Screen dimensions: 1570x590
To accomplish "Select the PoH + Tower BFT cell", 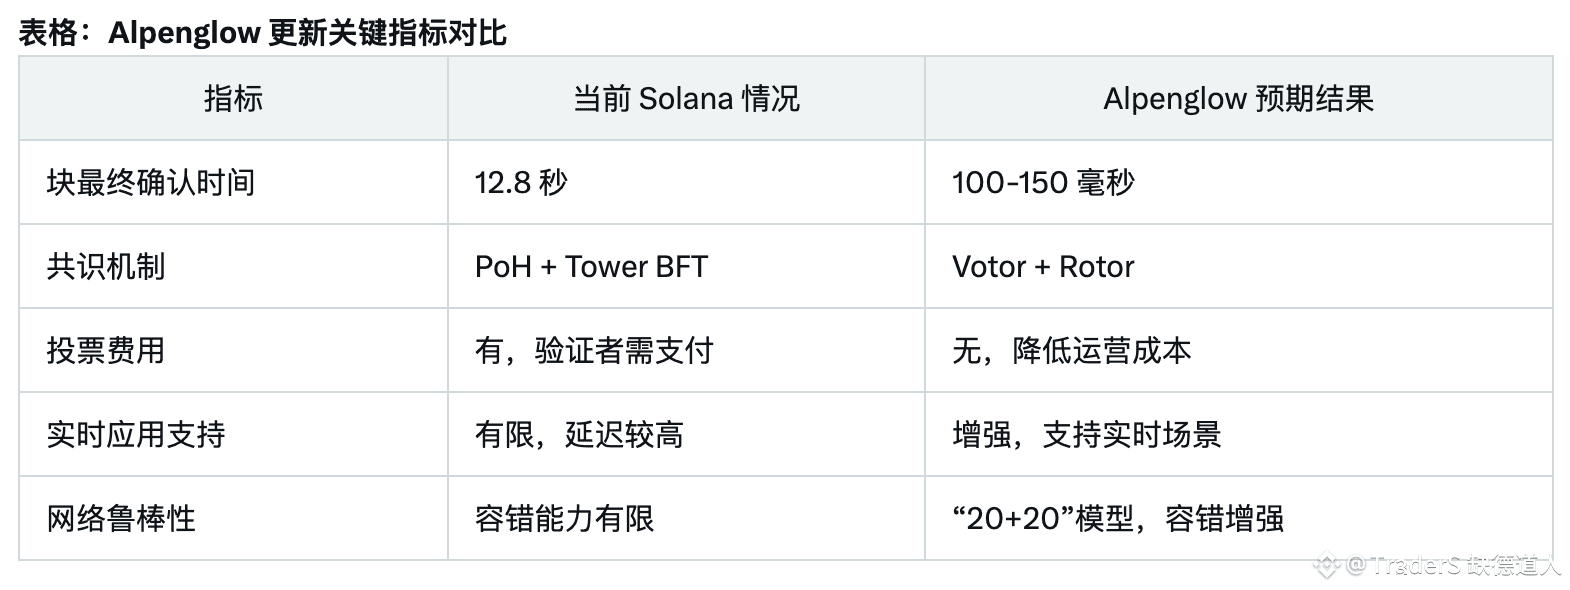I will pos(686,266).
